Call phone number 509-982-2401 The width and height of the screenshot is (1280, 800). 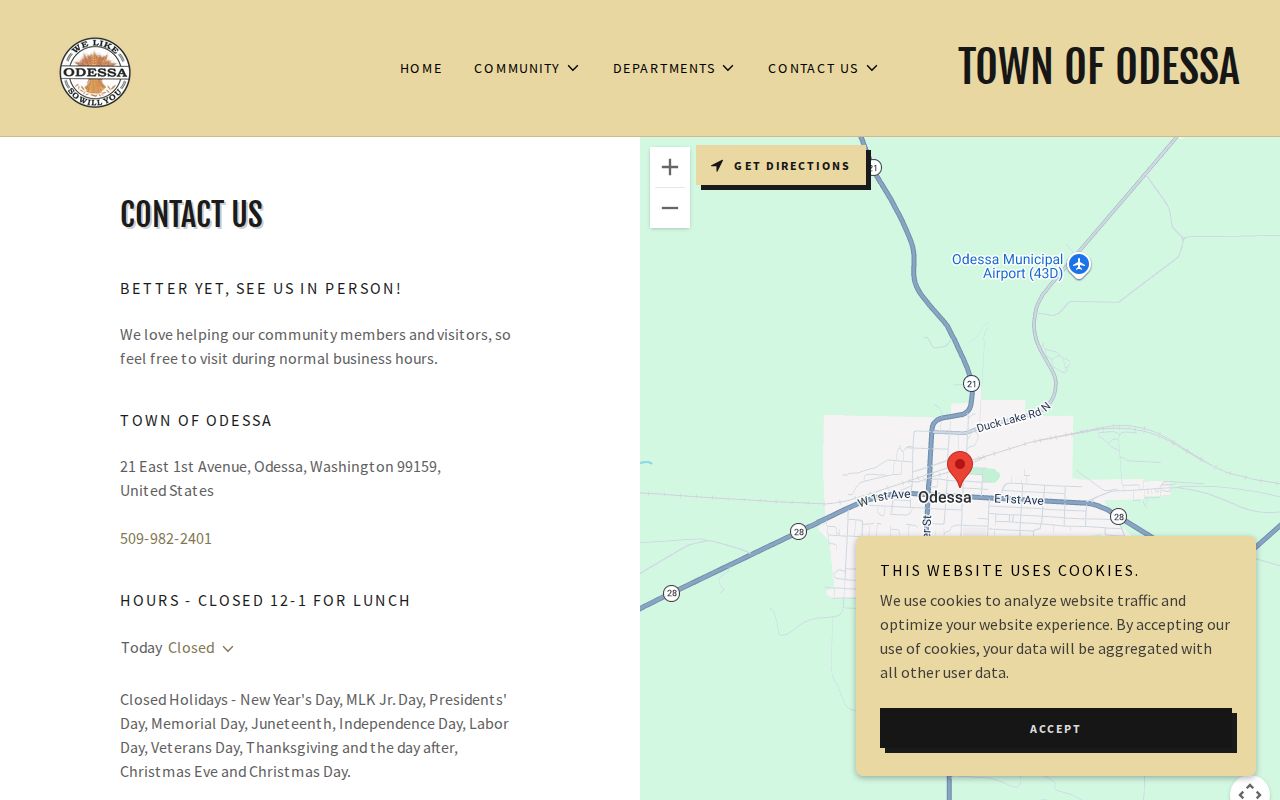[x=166, y=538]
